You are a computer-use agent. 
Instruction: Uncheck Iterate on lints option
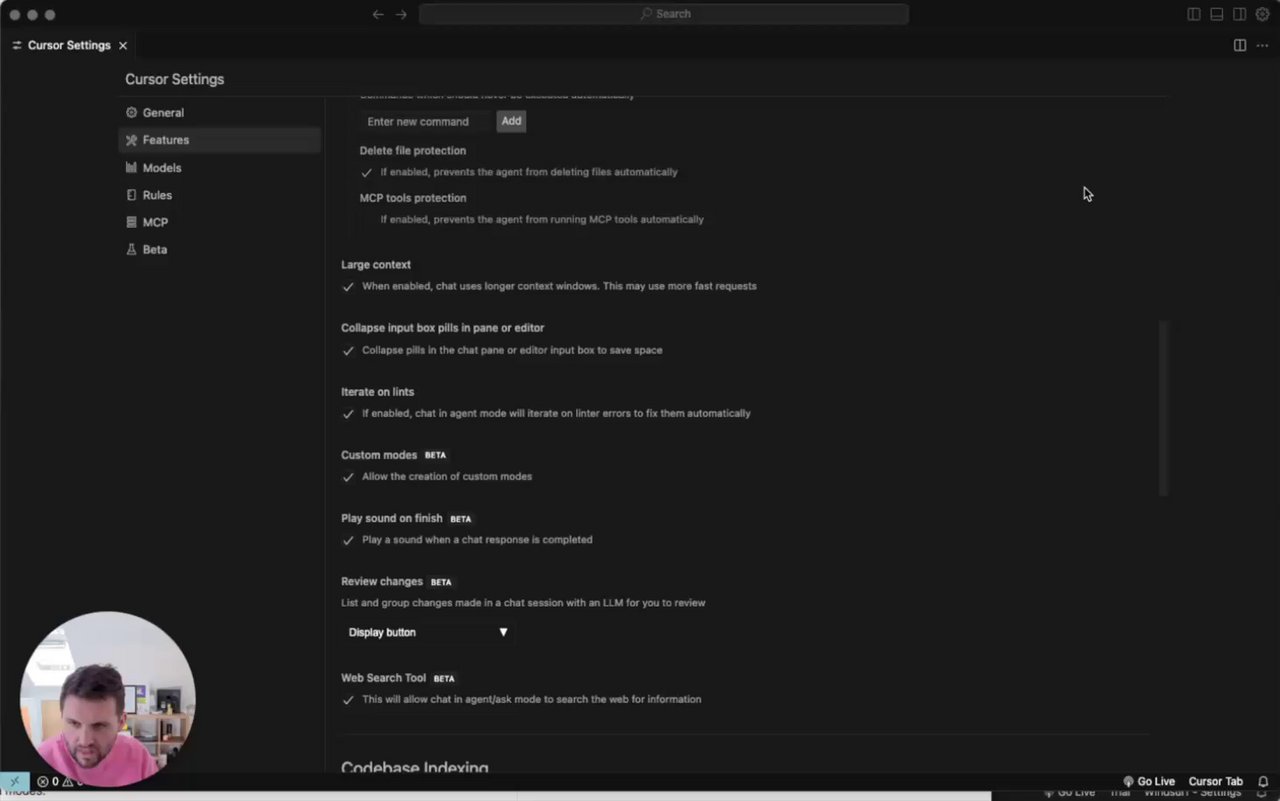pyautogui.click(x=348, y=414)
